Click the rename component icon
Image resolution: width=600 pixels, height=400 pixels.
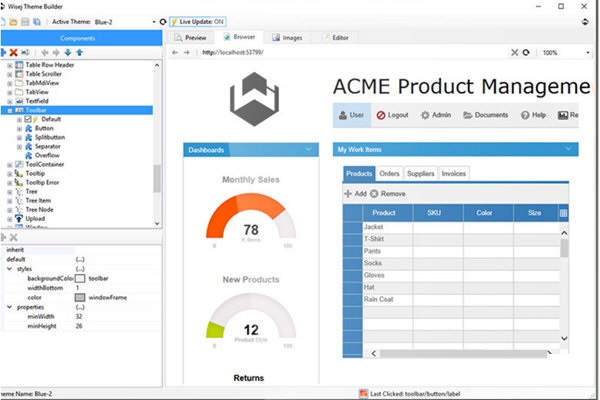[x=25, y=52]
